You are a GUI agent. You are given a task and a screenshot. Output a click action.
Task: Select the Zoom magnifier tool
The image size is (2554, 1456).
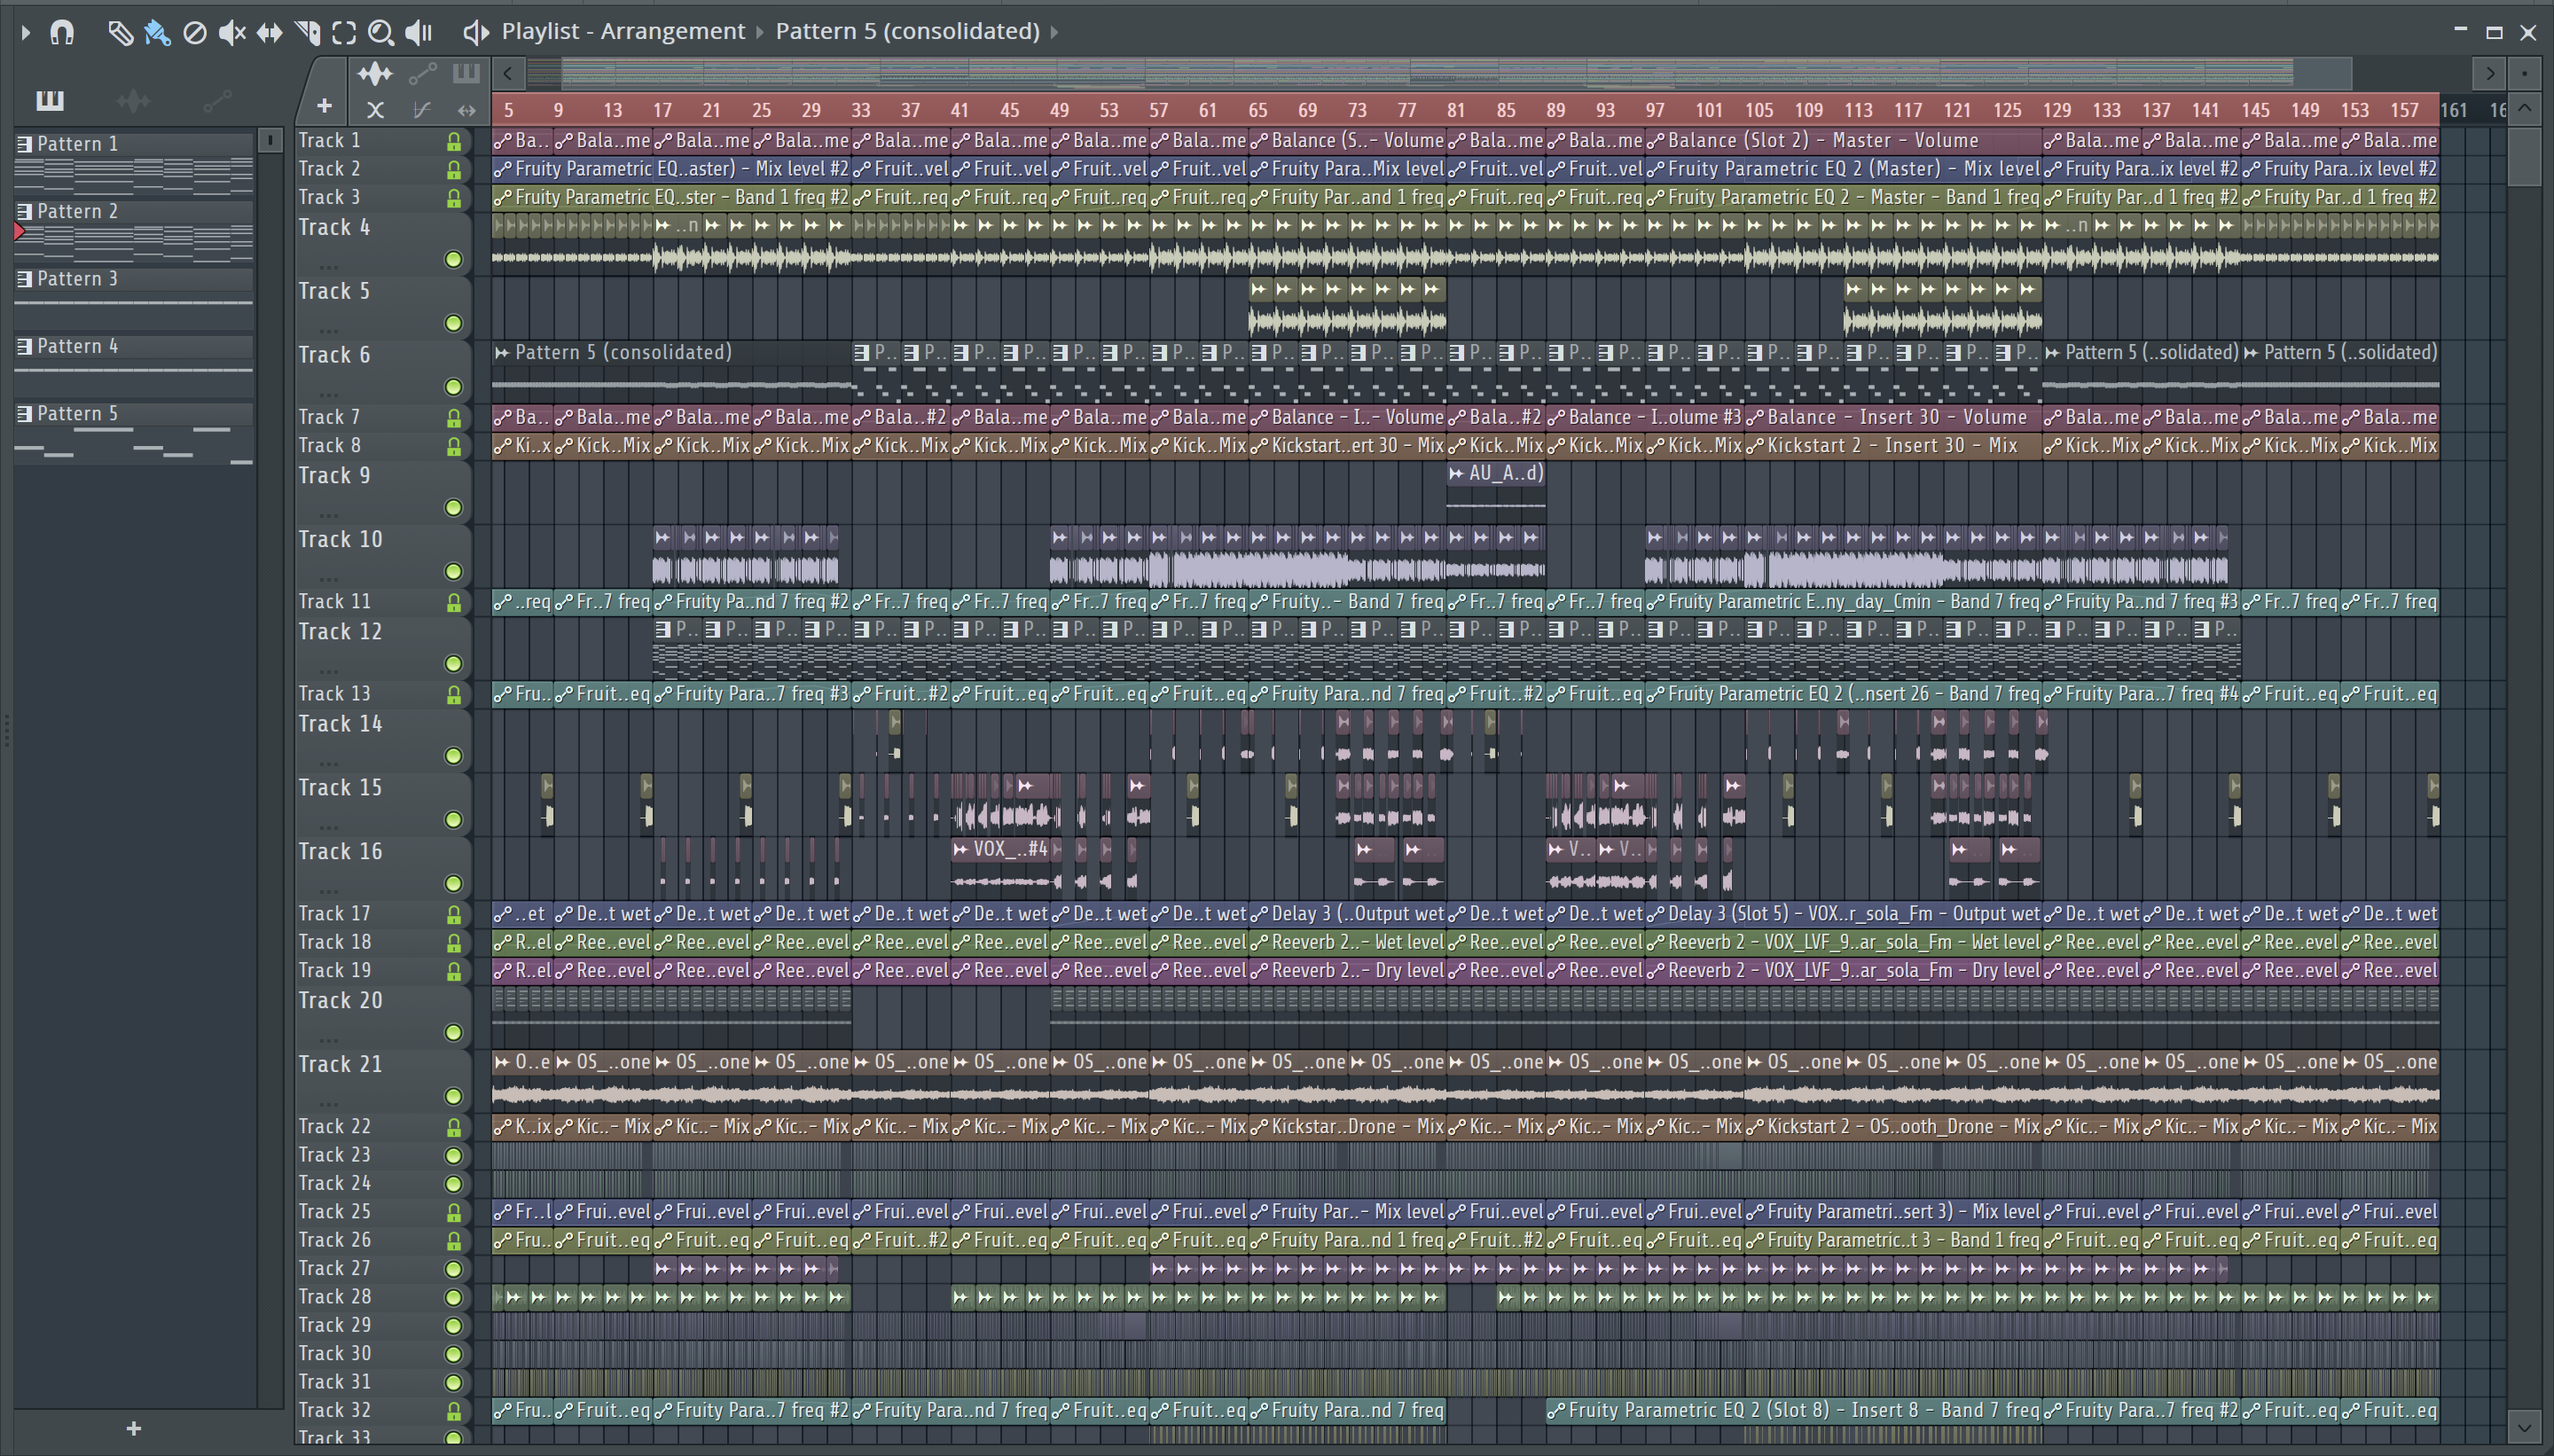(380, 32)
